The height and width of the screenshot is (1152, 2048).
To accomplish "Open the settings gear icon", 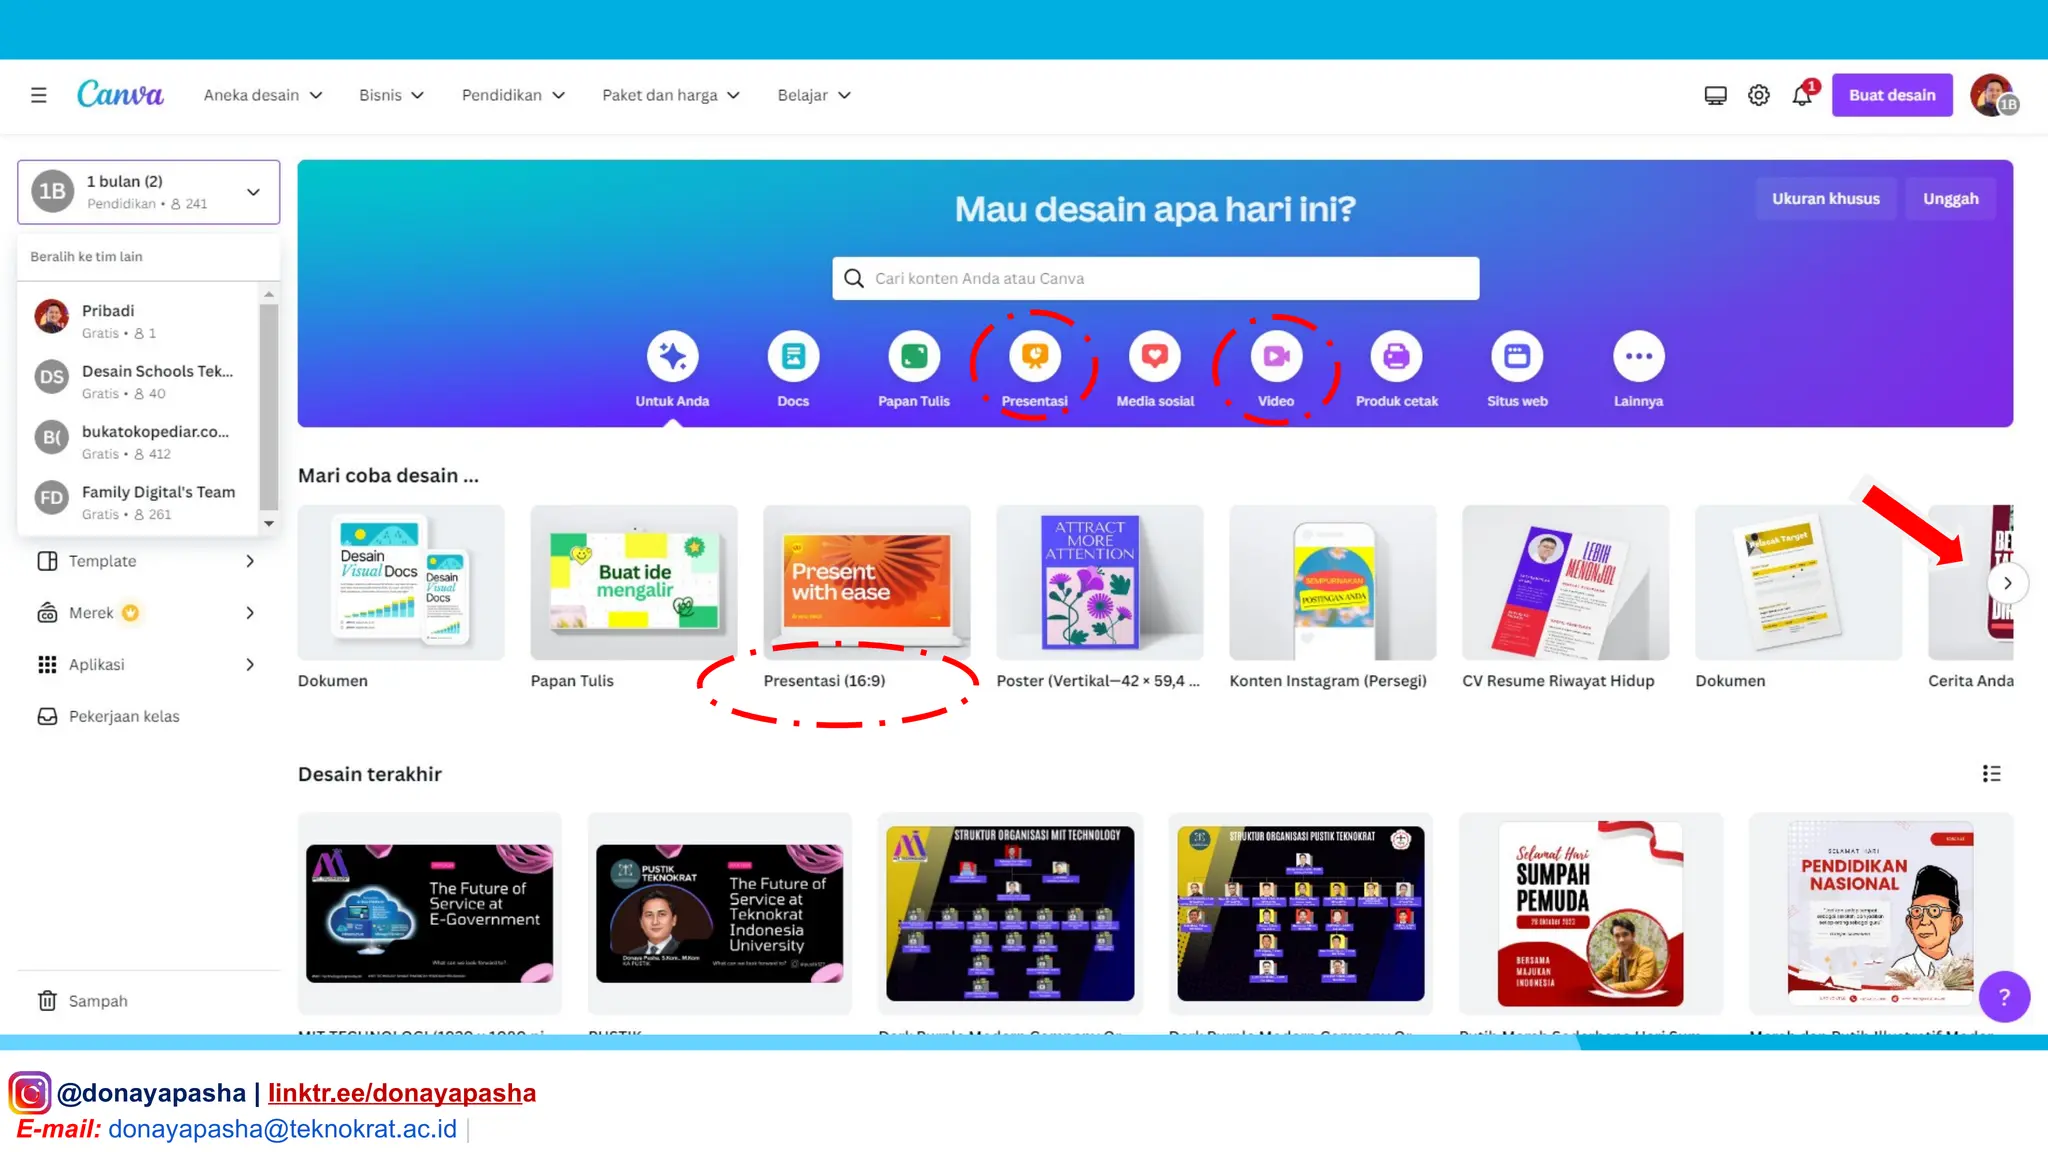I will pos(1759,96).
